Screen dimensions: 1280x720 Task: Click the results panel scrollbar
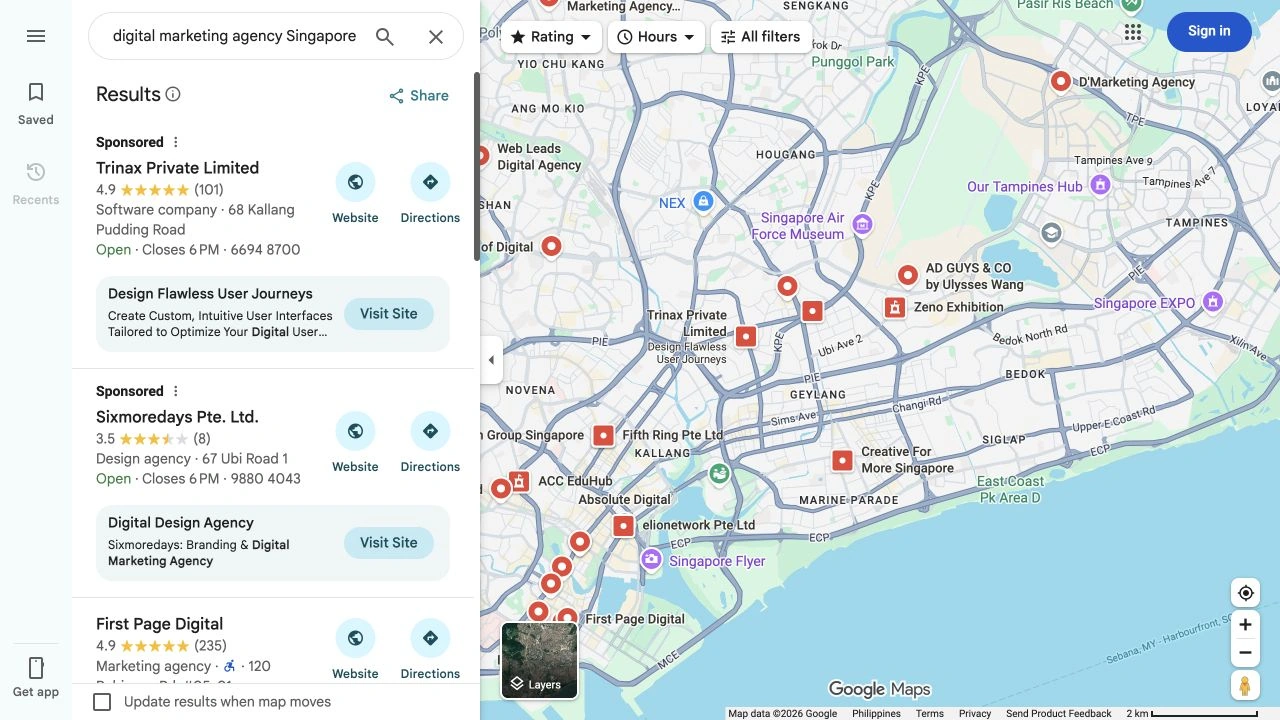click(477, 166)
